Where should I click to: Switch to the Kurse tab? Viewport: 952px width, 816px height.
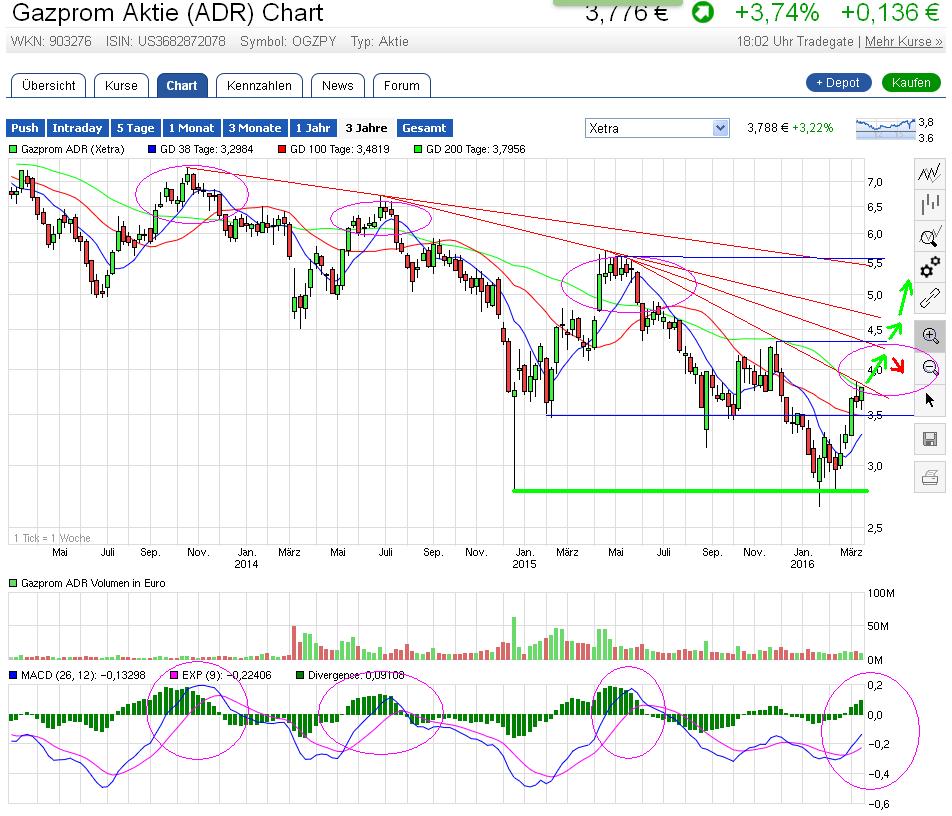pyautogui.click(x=121, y=86)
